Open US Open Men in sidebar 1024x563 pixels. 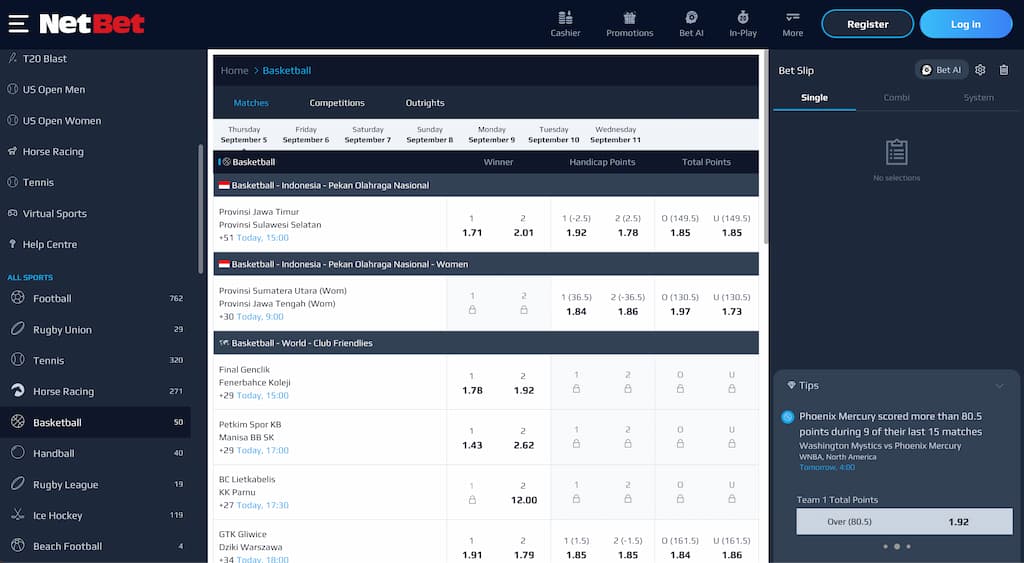pos(54,89)
